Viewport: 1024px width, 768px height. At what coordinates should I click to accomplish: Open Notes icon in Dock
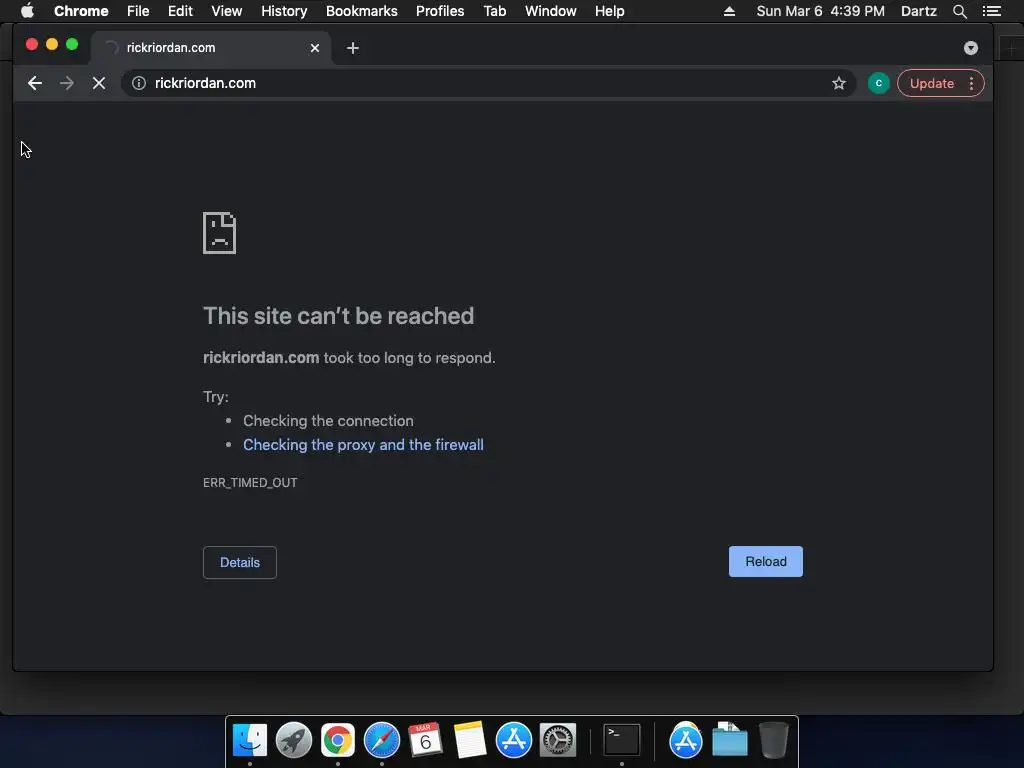(x=470, y=740)
